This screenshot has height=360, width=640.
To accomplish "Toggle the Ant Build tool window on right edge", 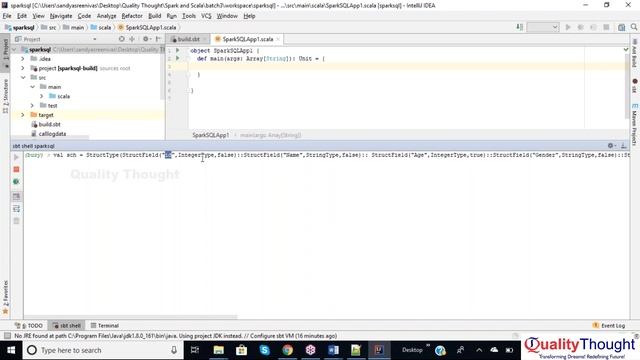I will click(634, 53).
